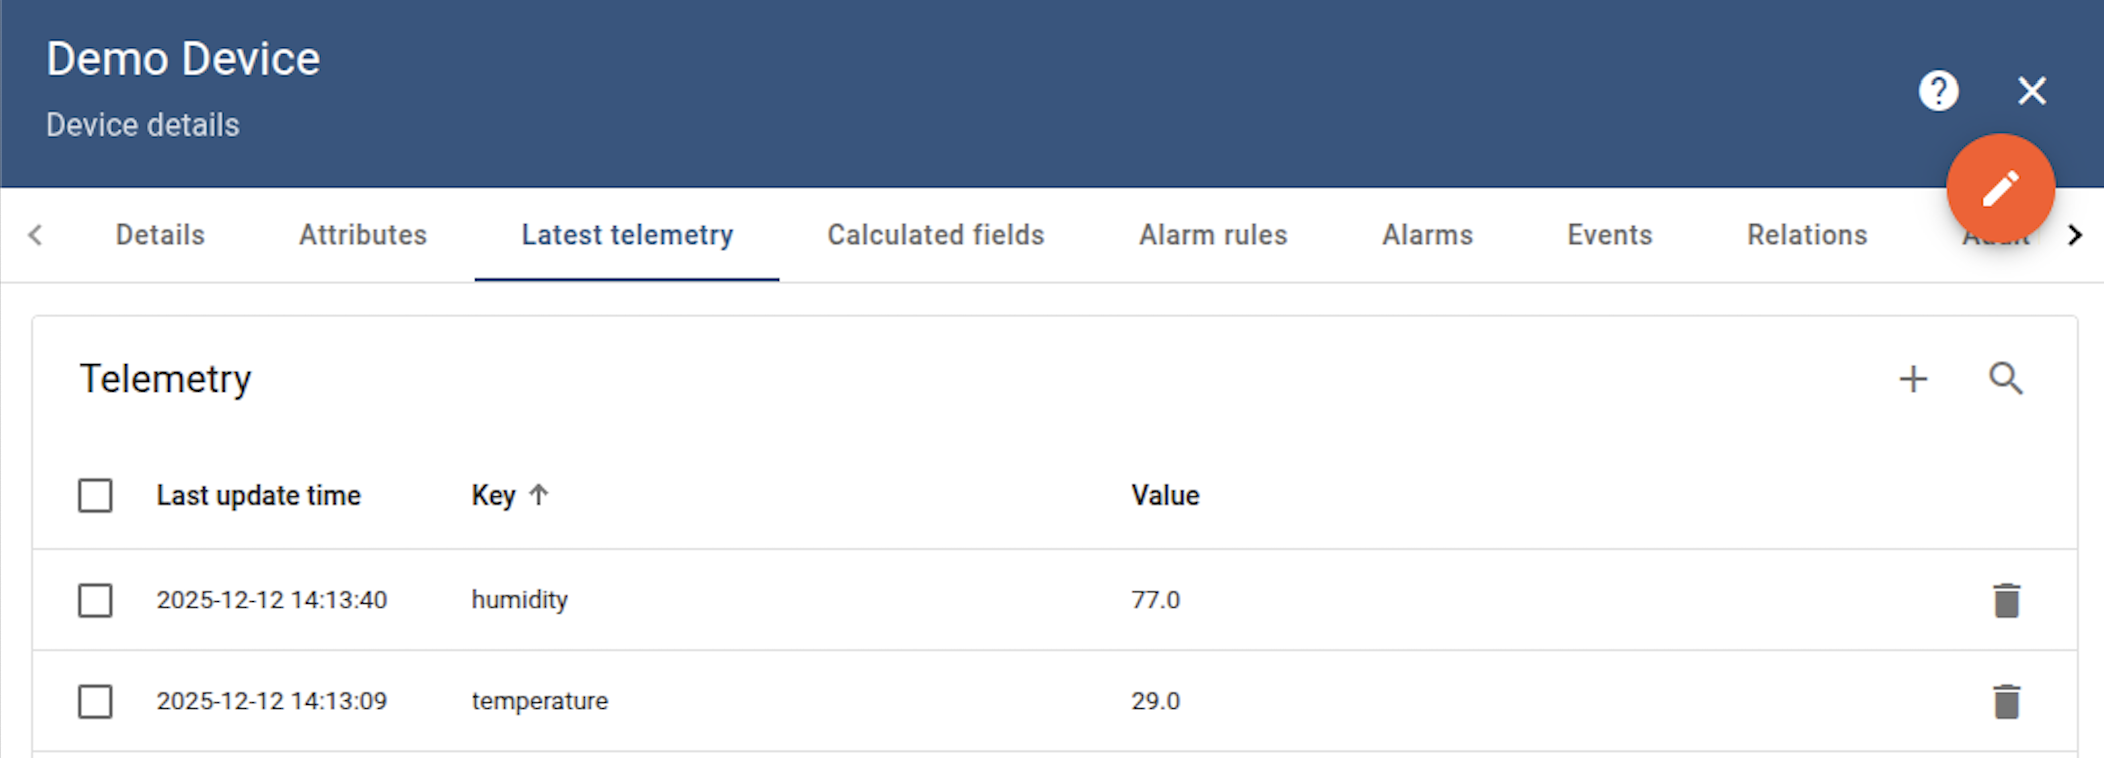Open the Alarm rules tab

click(1212, 235)
